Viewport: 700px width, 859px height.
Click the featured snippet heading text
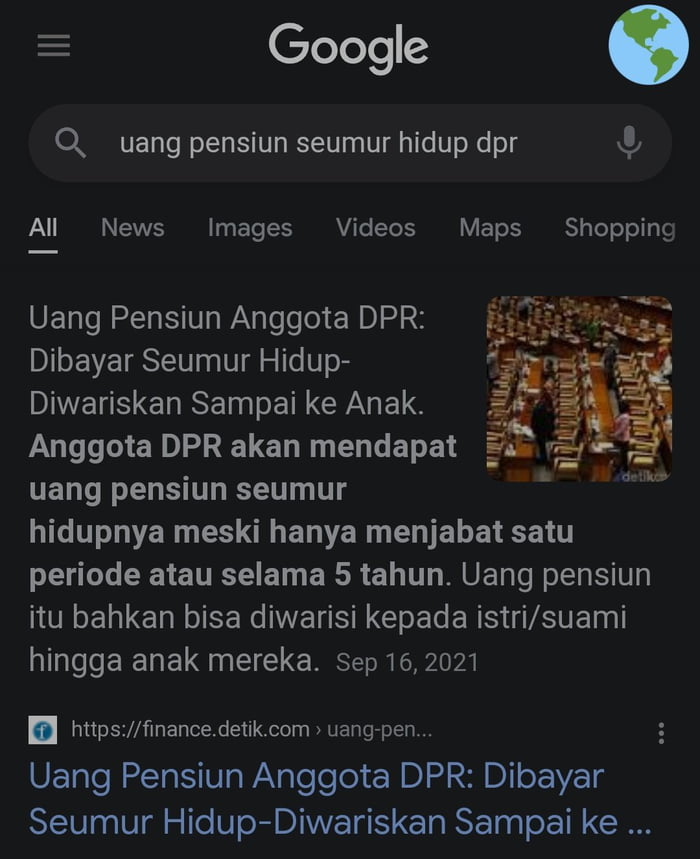[x=227, y=361]
